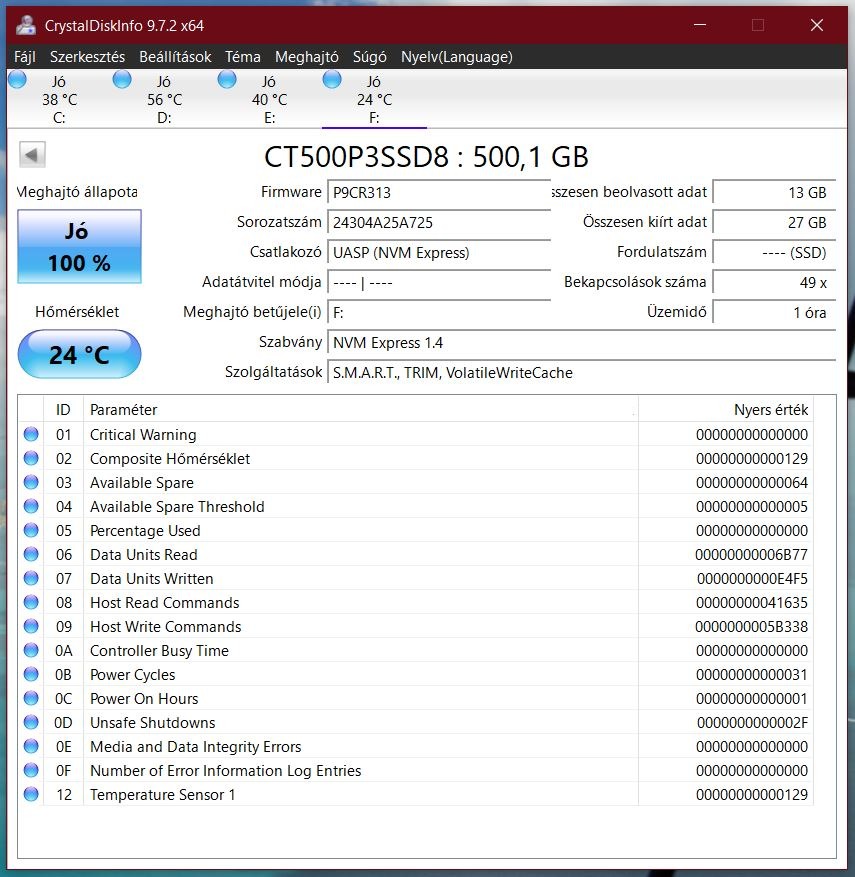Click the blue status orb for drive F:
The height and width of the screenshot is (877, 855).
[332, 79]
